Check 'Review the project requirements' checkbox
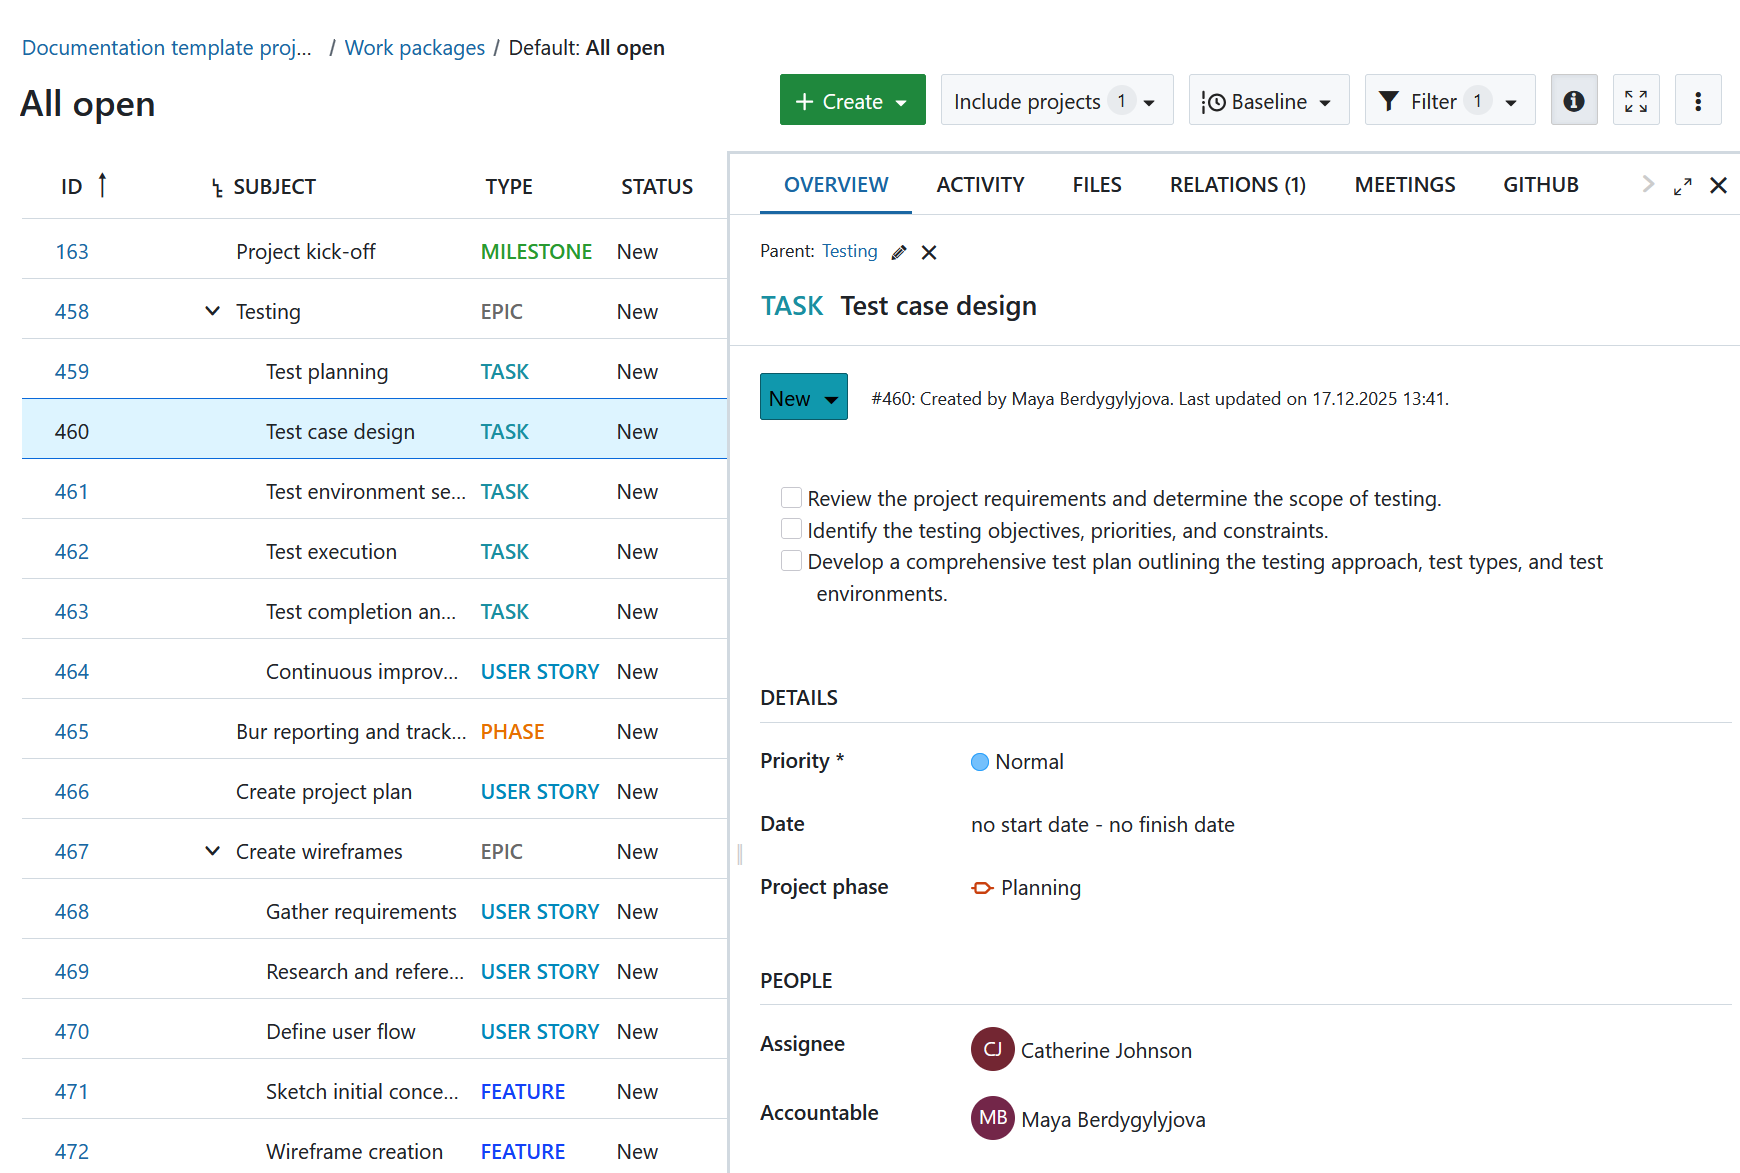1740x1173 pixels. click(791, 498)
